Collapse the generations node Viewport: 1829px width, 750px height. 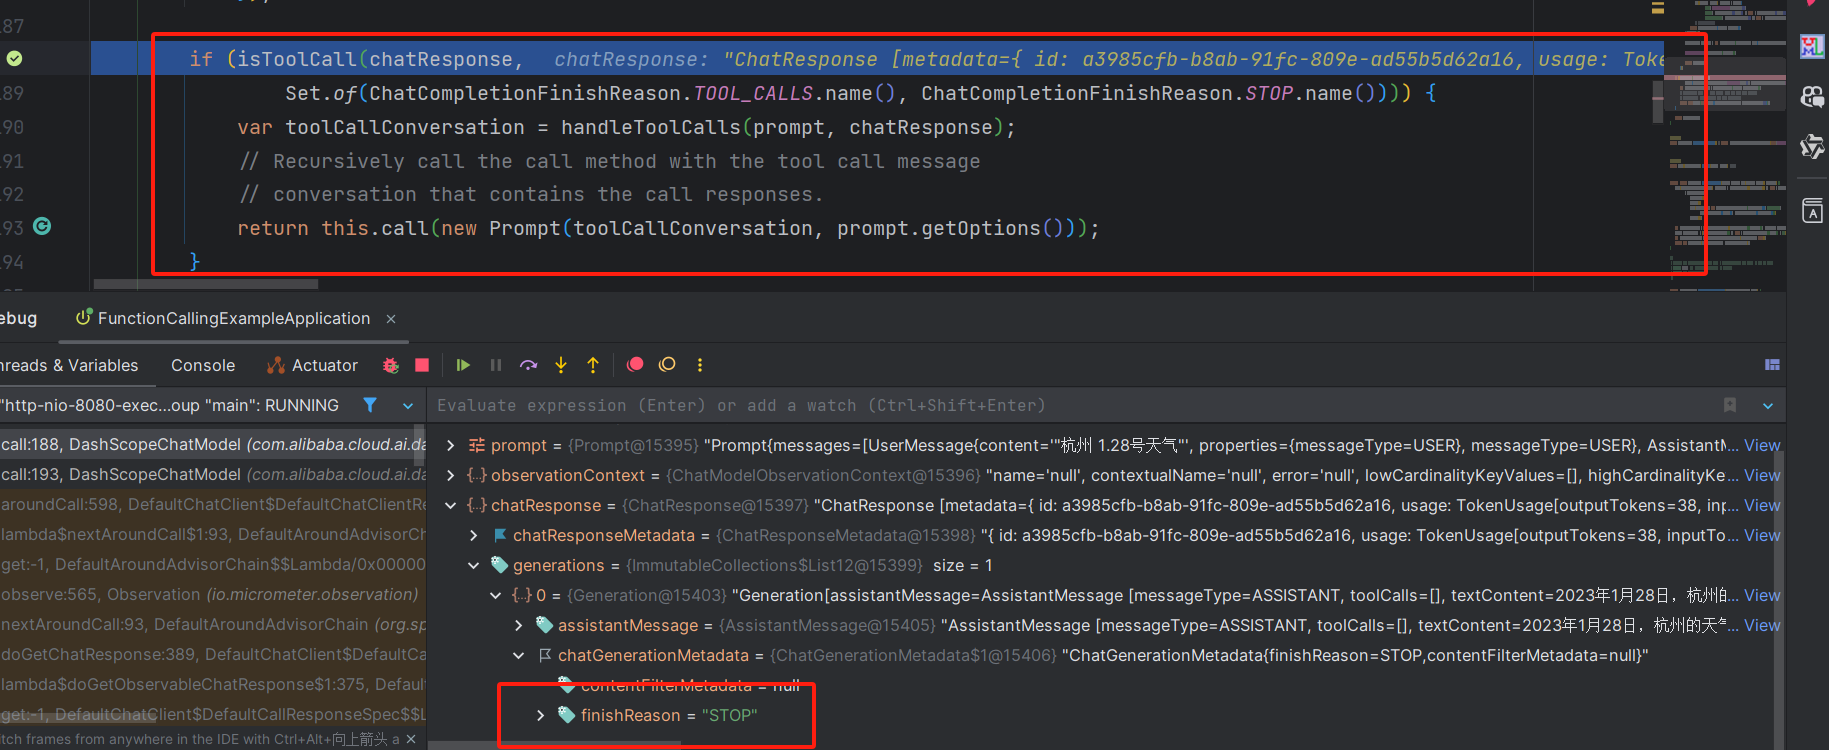(x=473, y=565)
